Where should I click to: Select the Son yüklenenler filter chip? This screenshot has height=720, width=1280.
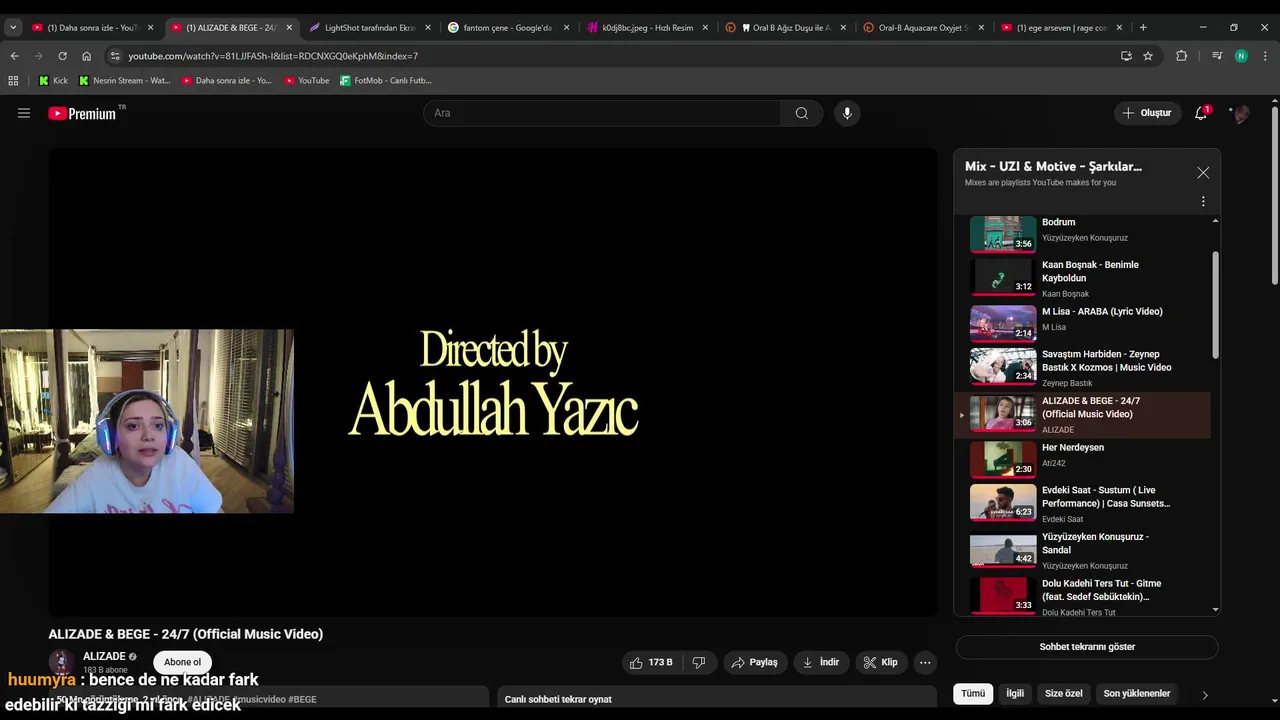tap(1137, 693)
